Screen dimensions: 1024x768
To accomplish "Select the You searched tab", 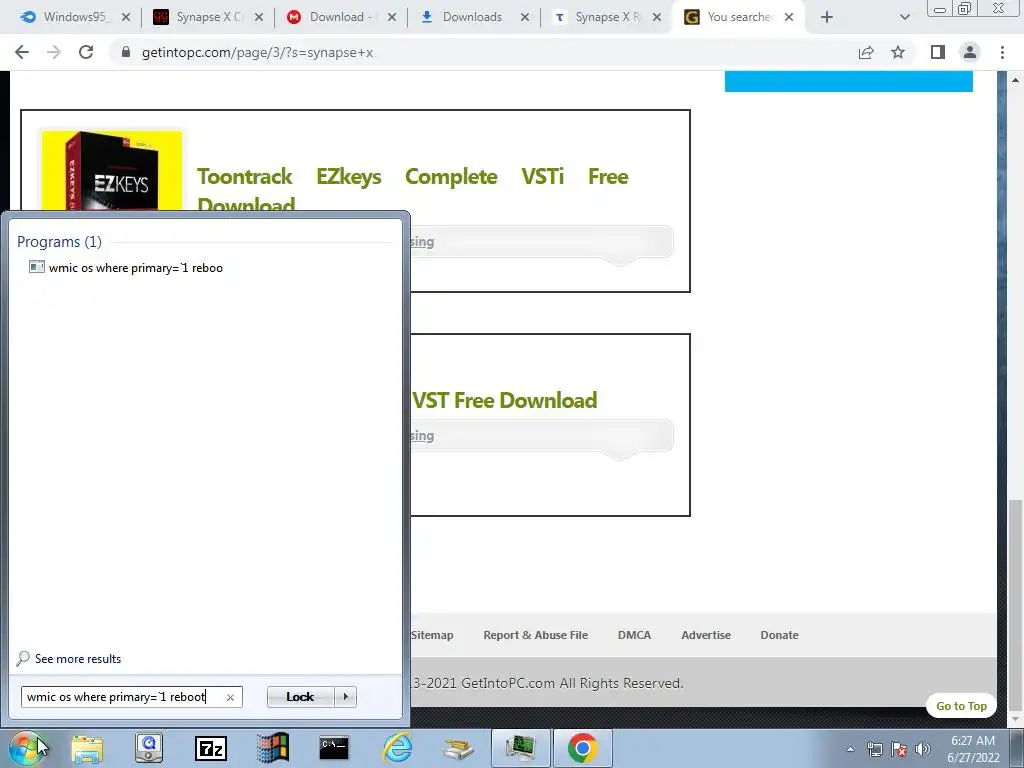I will [738, 17].
